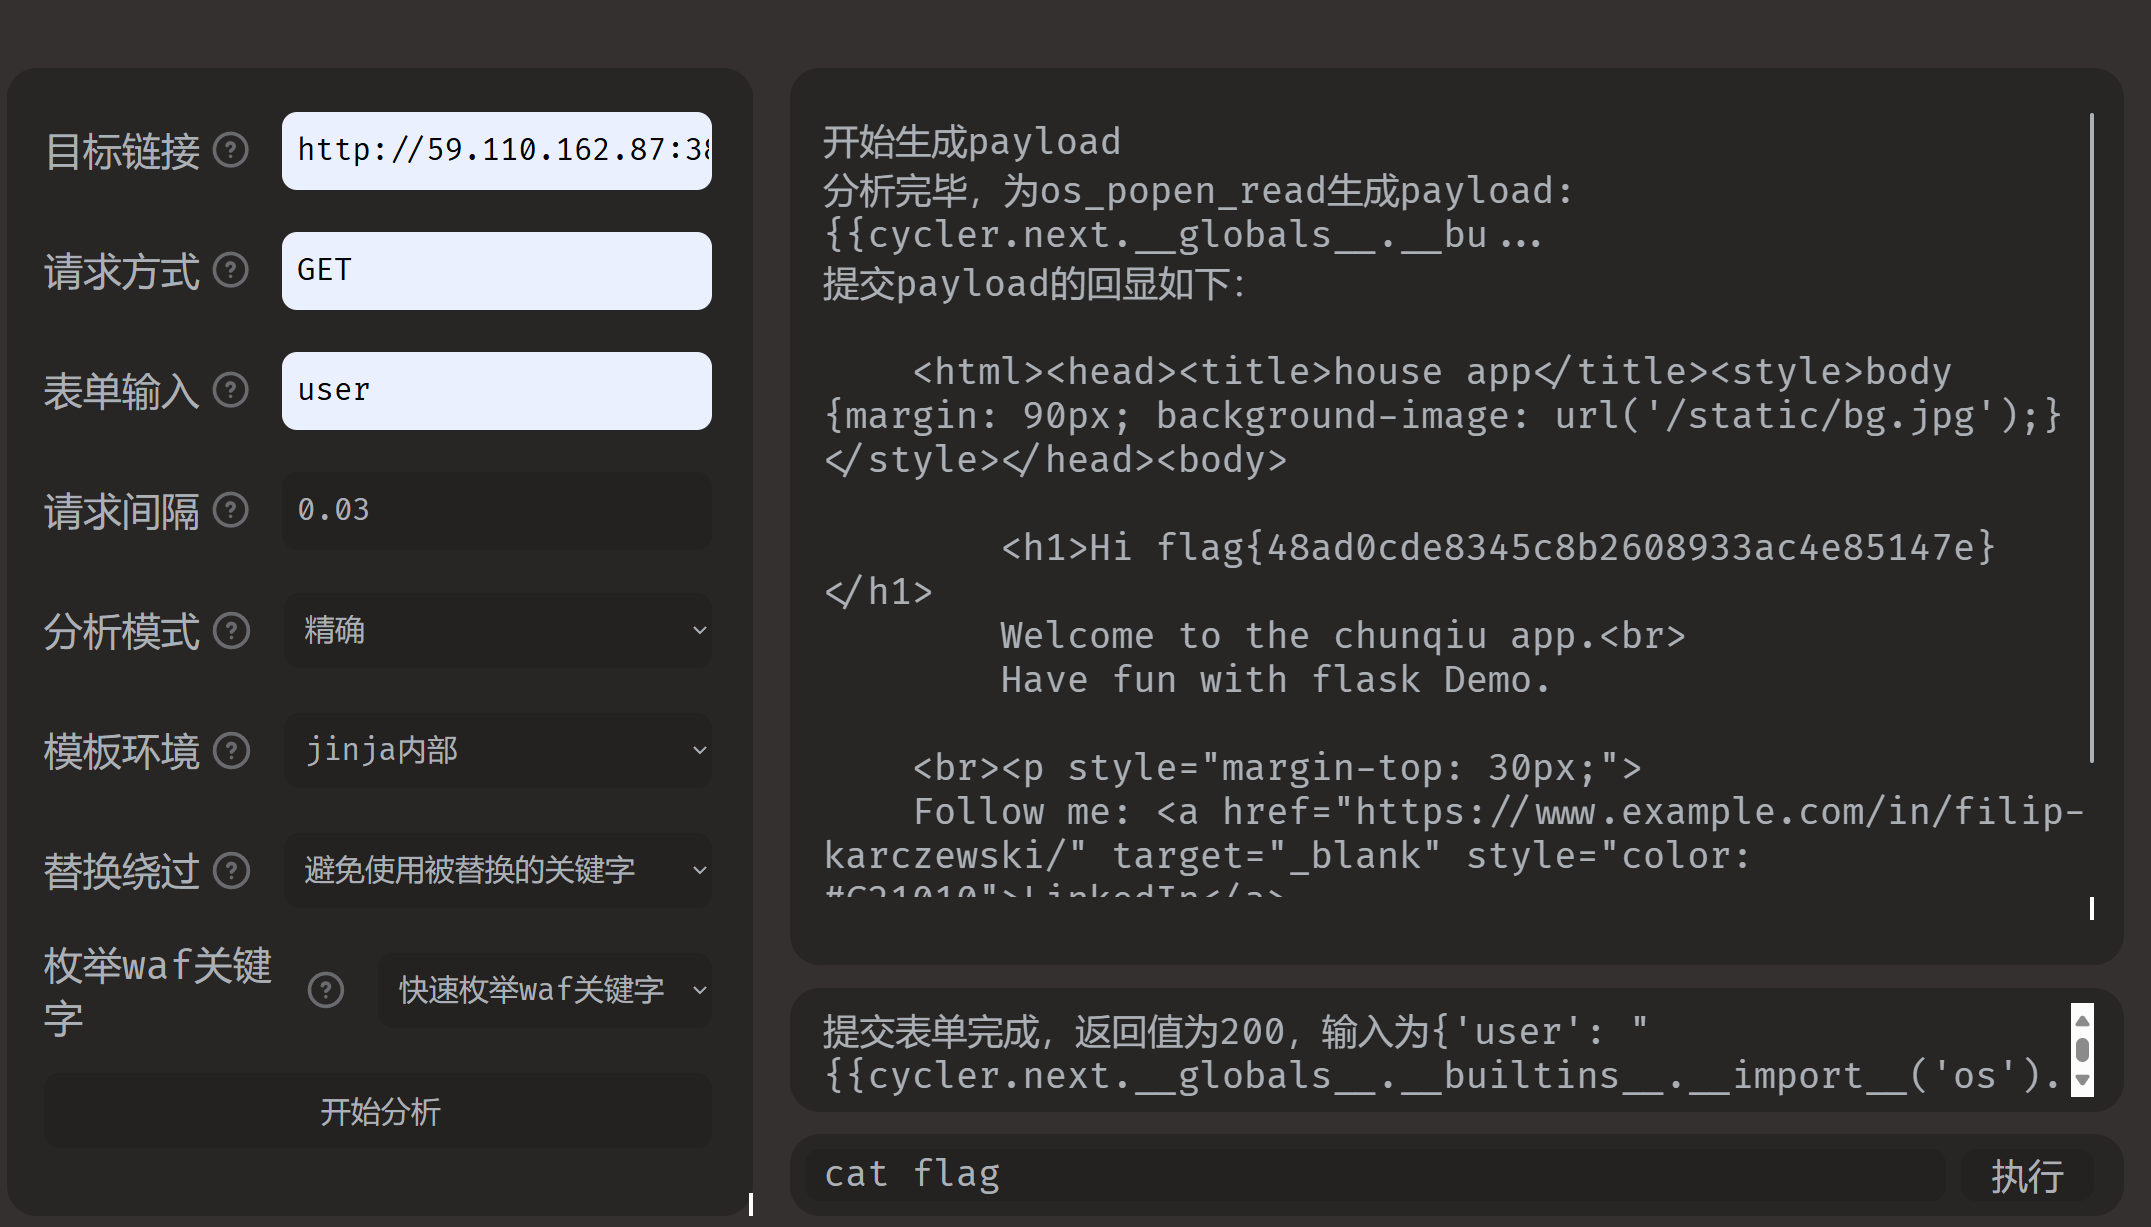Expand the 模板环境 dropdown showing jinja内部
The width and height of the screenshot is (2151, 1227).
click(x=497, y=750)
